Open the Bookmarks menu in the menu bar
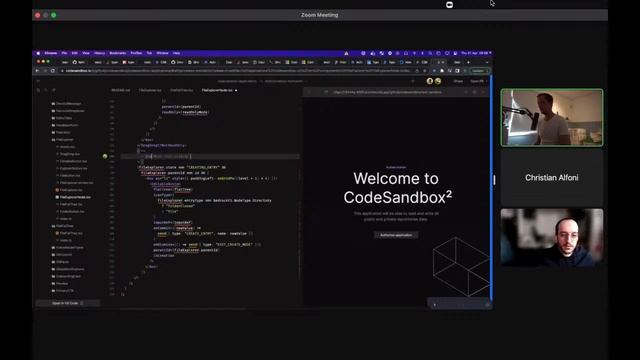640x360 pixels. (x=118, y=53)
